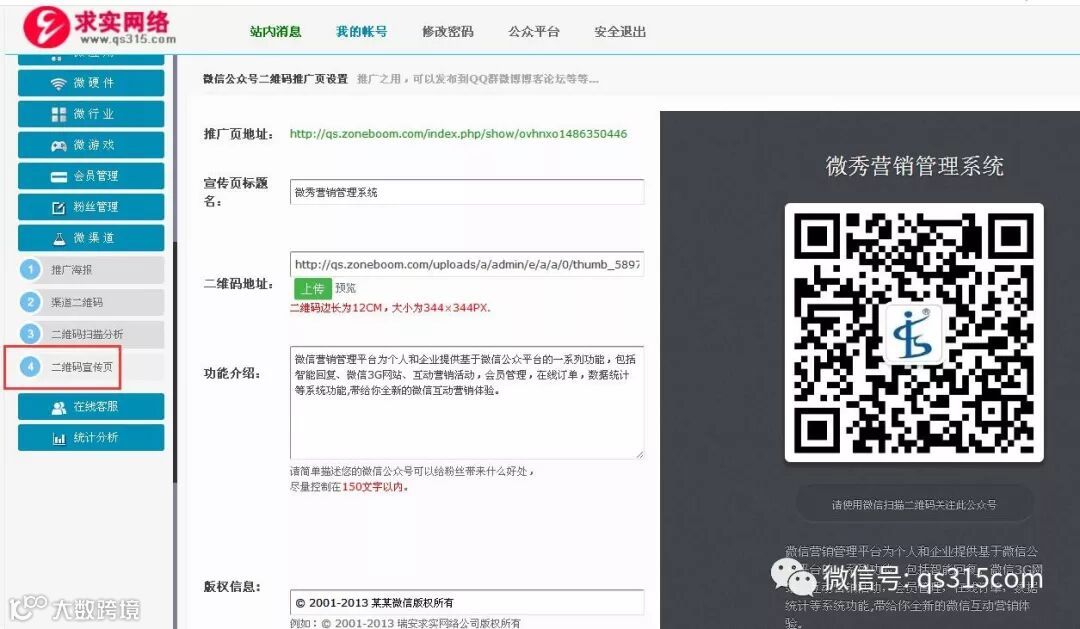Open 公众平台 in the top nav
Image resolution: width=1080 pixels, height=629 pixels.
point(534,31)
